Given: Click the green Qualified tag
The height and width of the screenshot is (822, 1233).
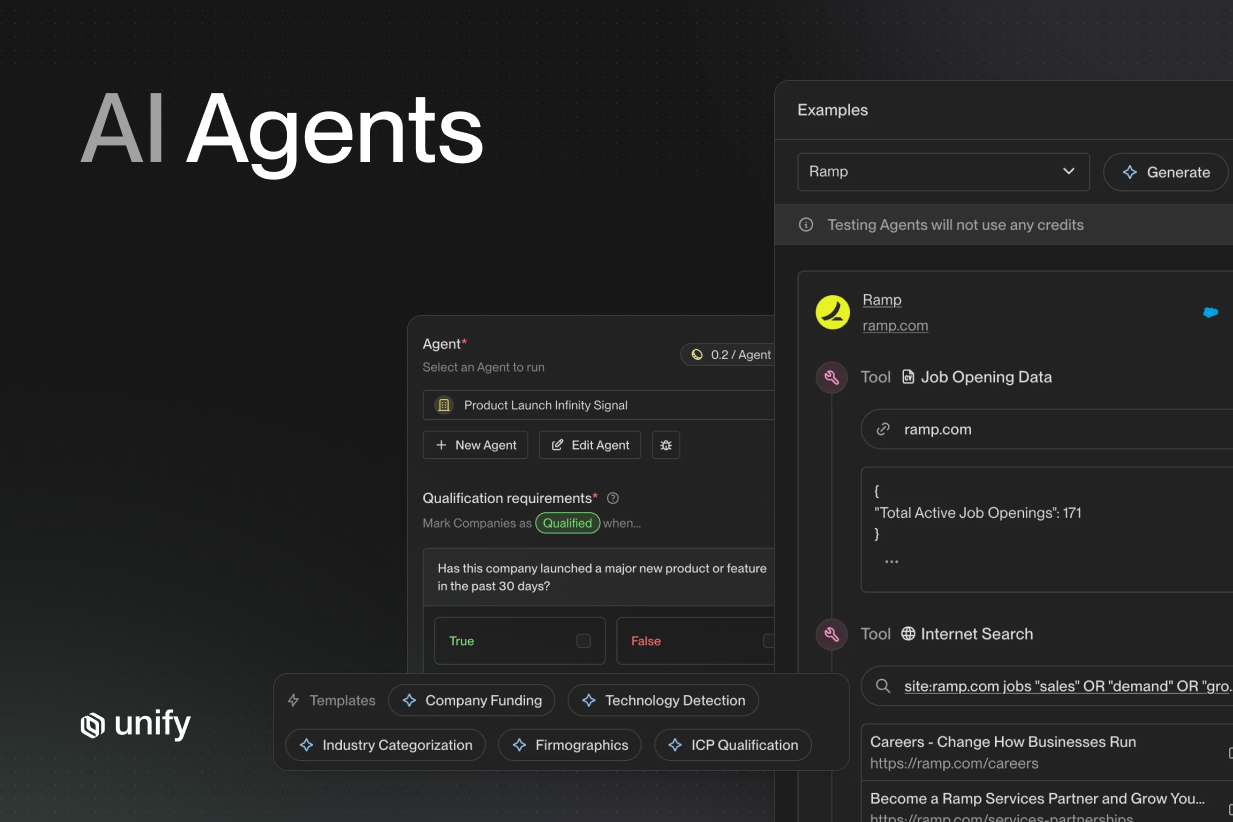Looking at the screenshot, I should pyautogui.click(x=567, y=523).
